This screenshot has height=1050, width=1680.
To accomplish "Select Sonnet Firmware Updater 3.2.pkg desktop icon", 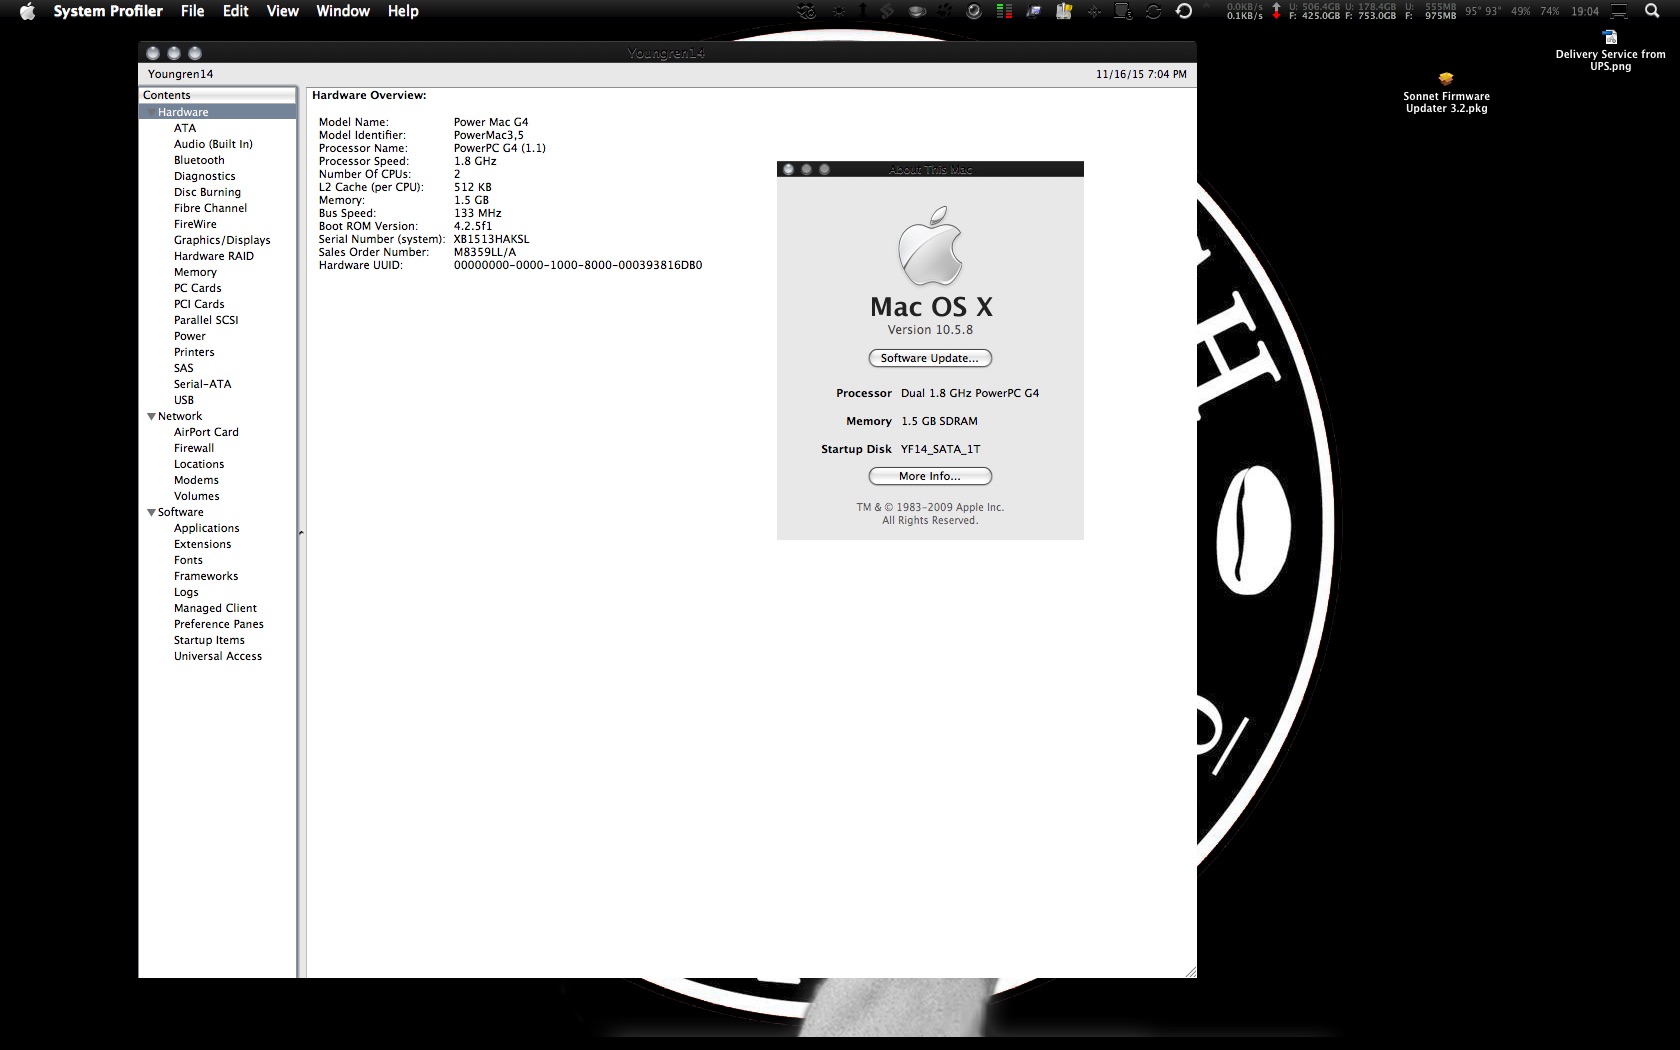I will 1446,93.
